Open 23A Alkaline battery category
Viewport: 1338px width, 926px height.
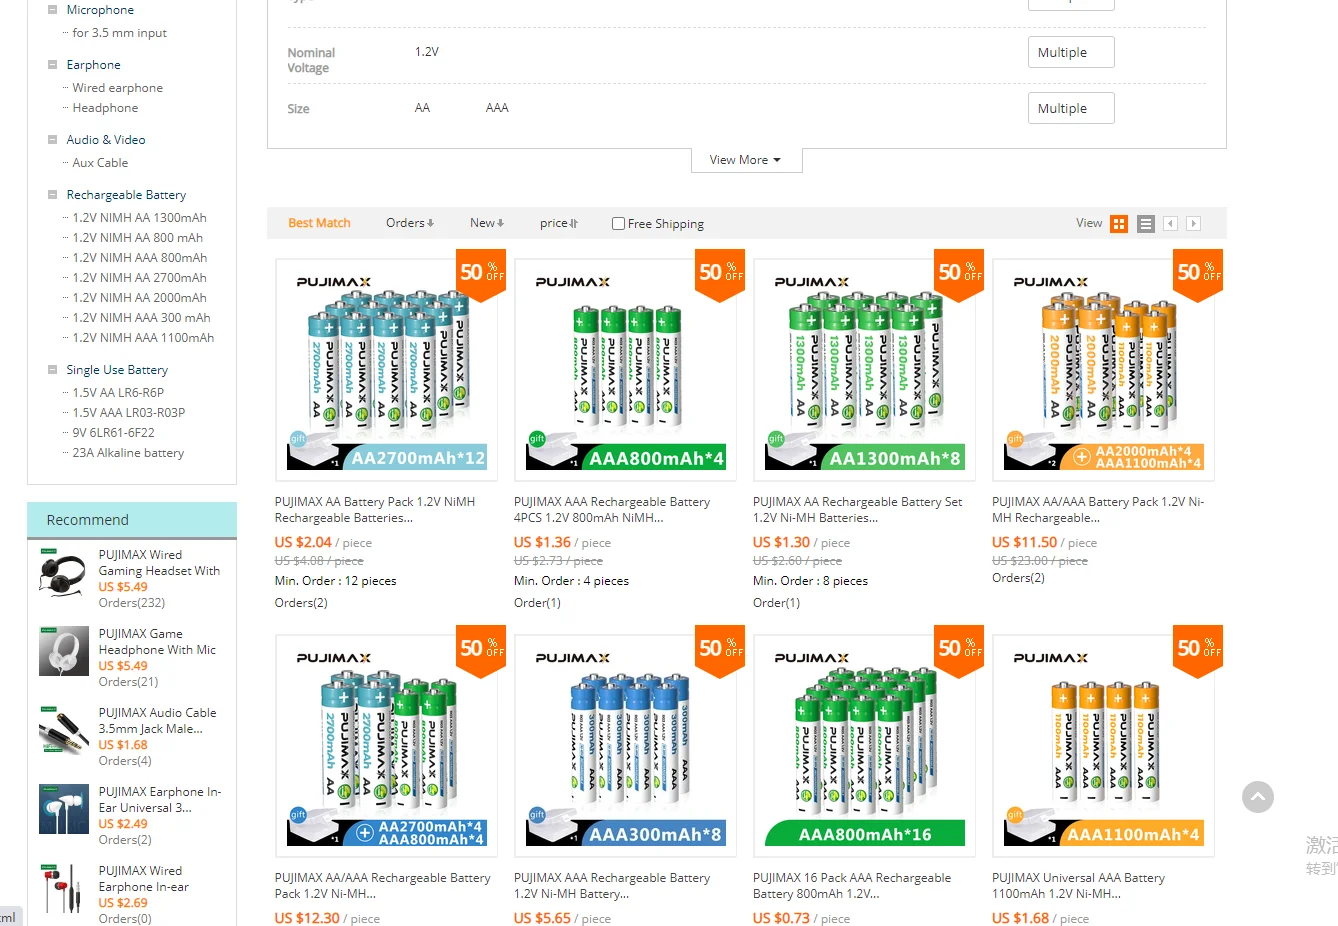(x=128, y=453)
